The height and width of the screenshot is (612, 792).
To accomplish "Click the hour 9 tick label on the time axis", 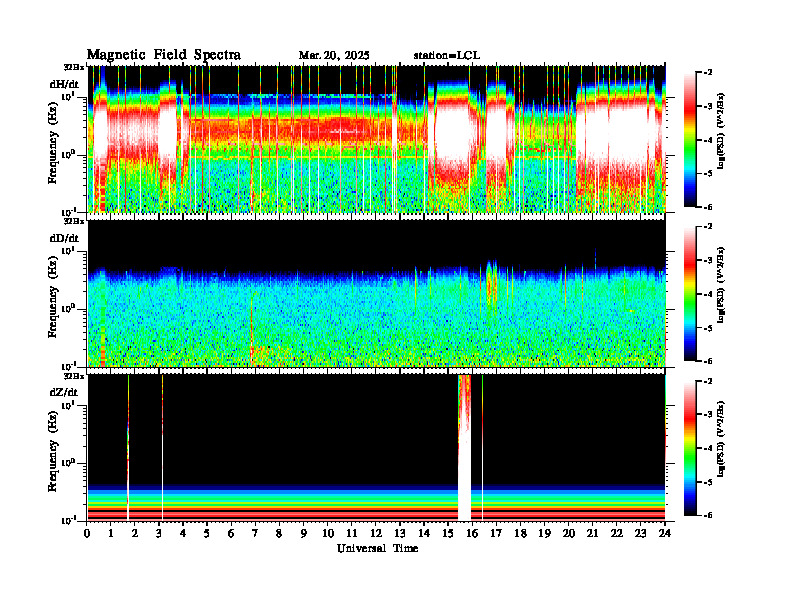I will [304, 534].
